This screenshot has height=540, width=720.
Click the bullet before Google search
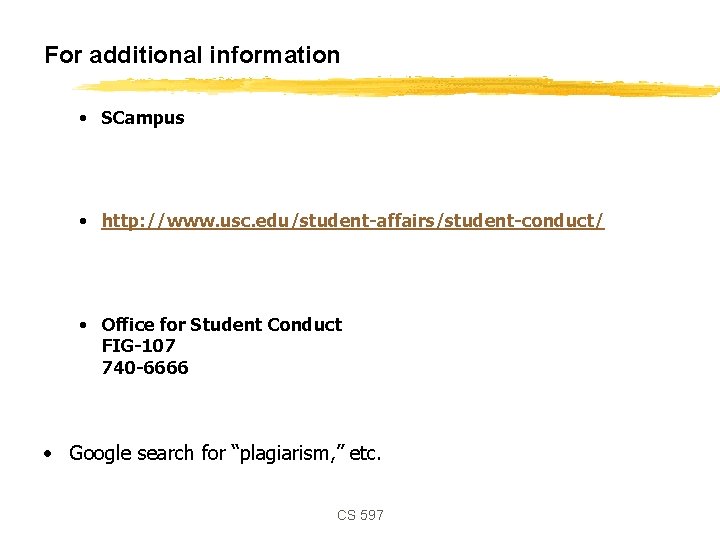pyautogui.click(x=48, y=454)
